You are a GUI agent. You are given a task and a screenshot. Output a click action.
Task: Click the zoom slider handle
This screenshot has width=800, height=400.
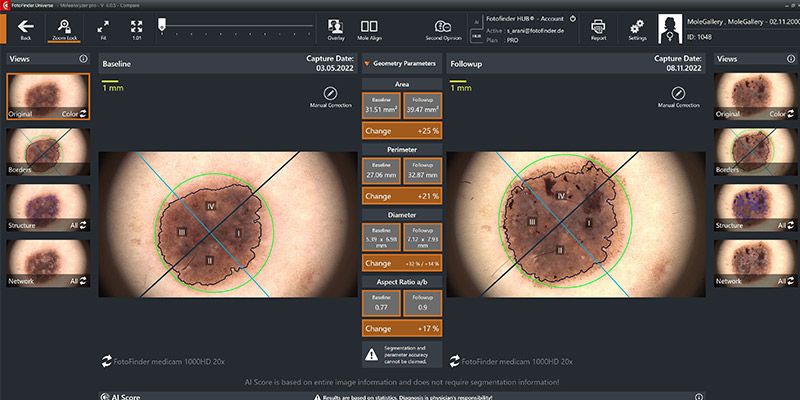pos(161,22)
